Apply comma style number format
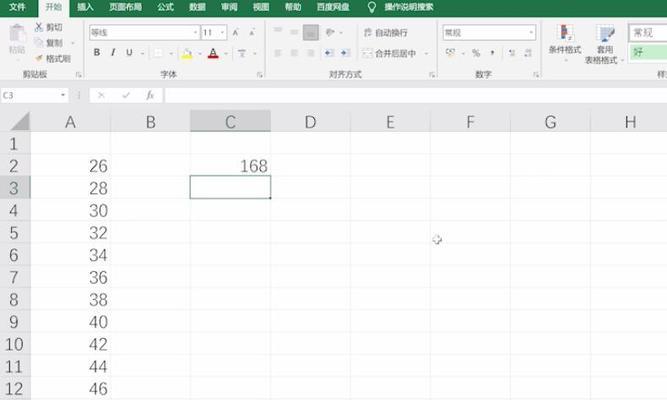Viewport: 667px width, 400px height. (492, 53)
